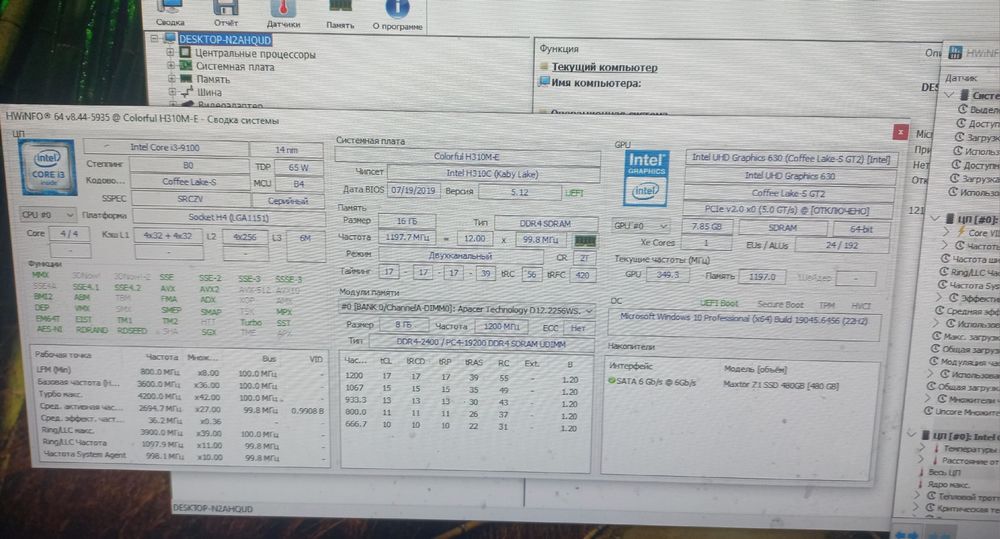Click the Microsoft Windows 10 Professional OS field
The image size is (1000, 539).
744,324
